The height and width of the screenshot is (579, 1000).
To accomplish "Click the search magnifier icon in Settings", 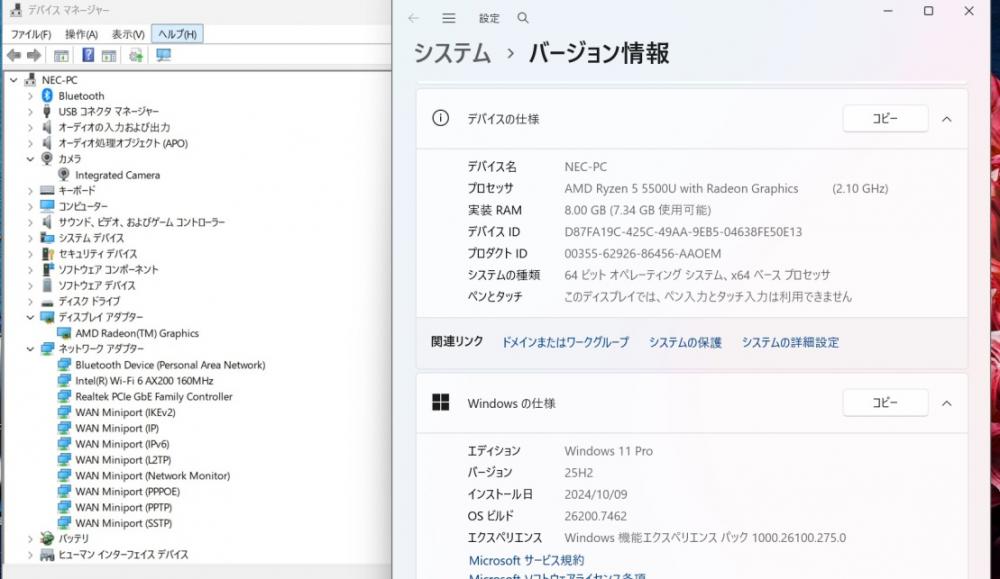I will pos(523,18).
